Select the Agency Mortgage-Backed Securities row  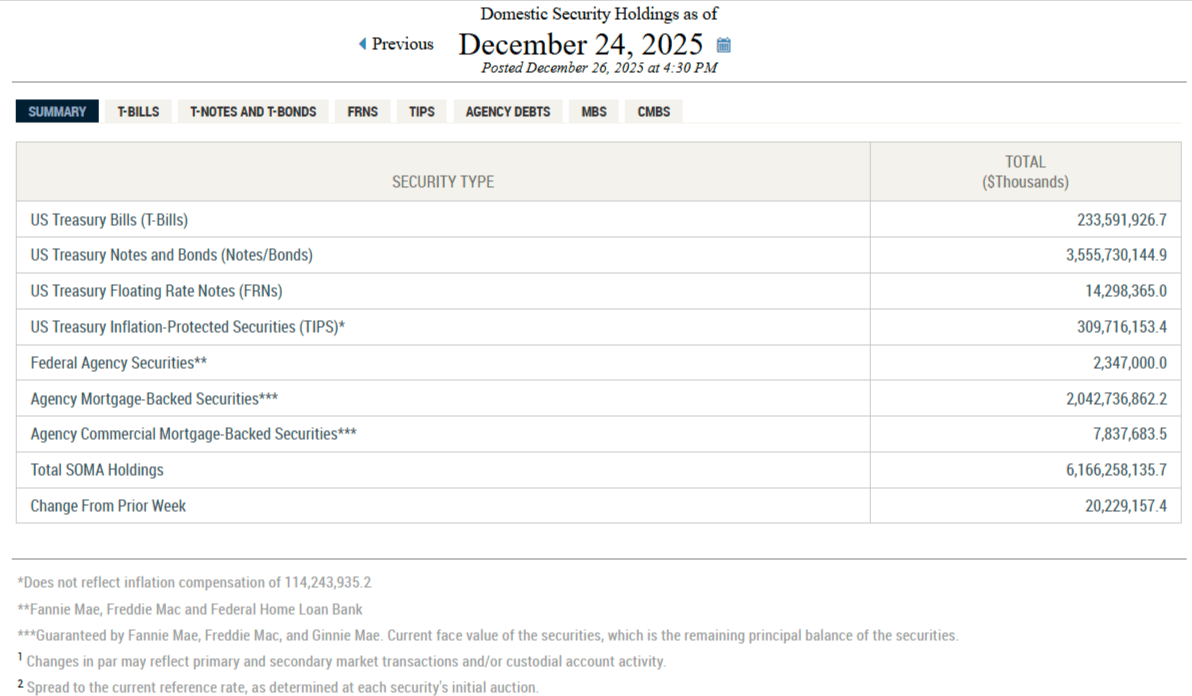click(x=154, y=399)
